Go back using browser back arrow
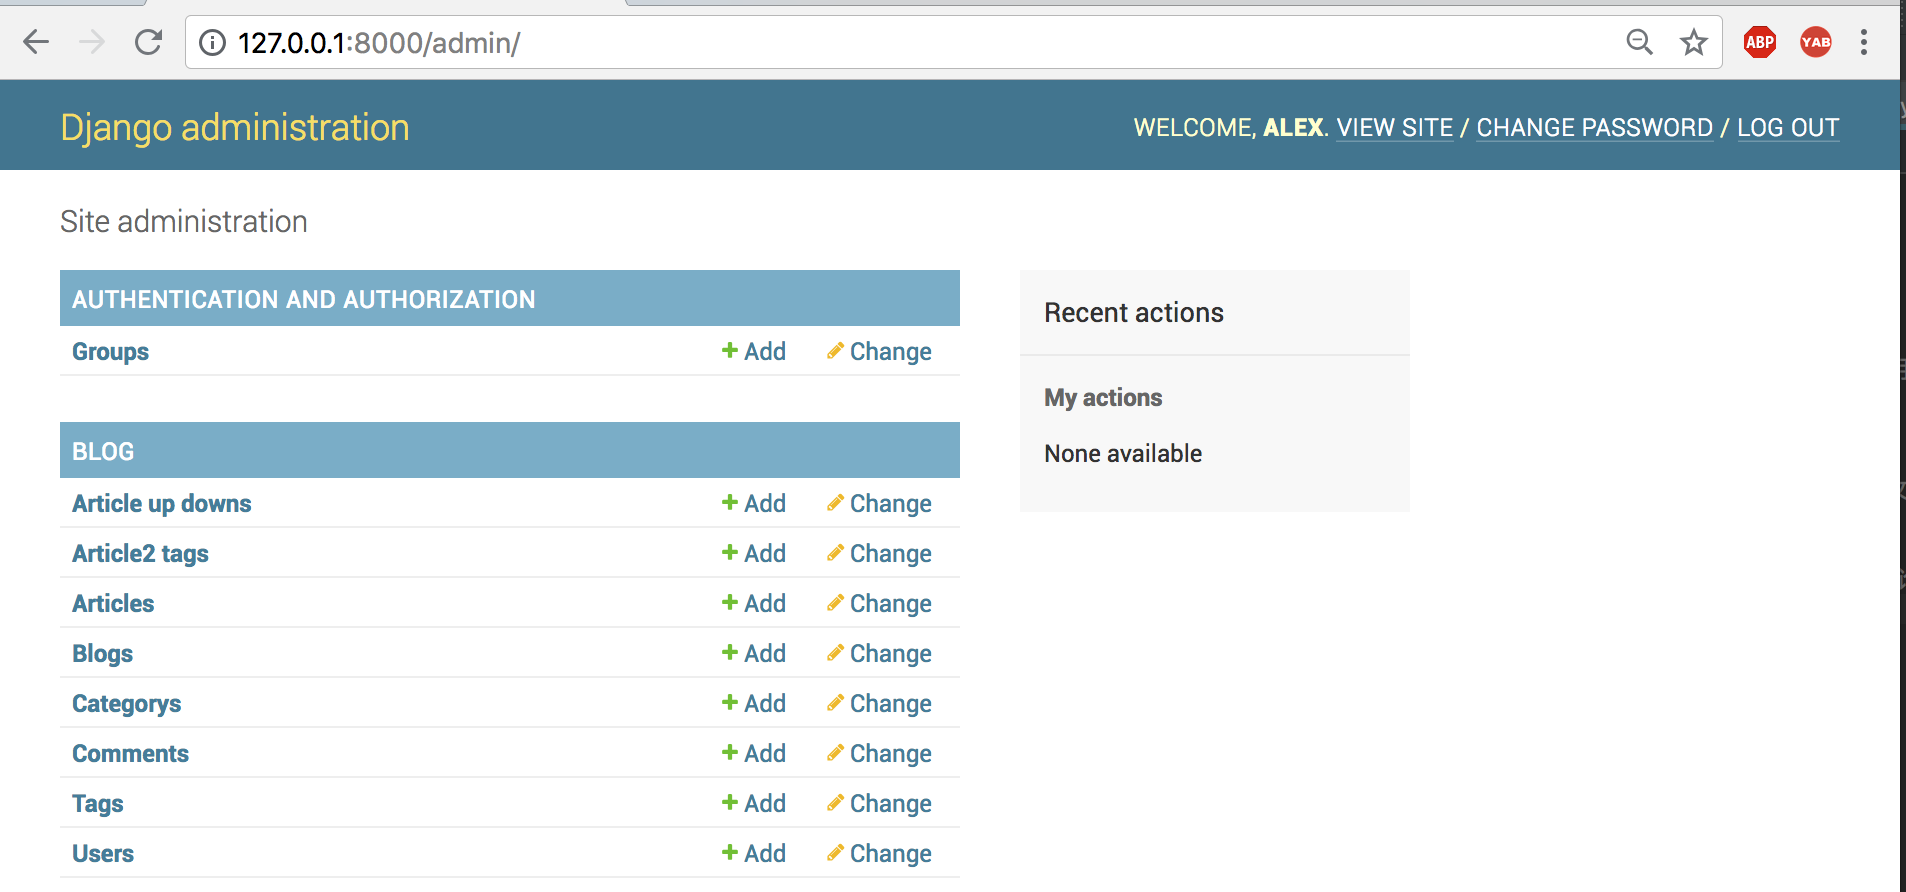The image size is (1906, 892). (x=36, y=42)
